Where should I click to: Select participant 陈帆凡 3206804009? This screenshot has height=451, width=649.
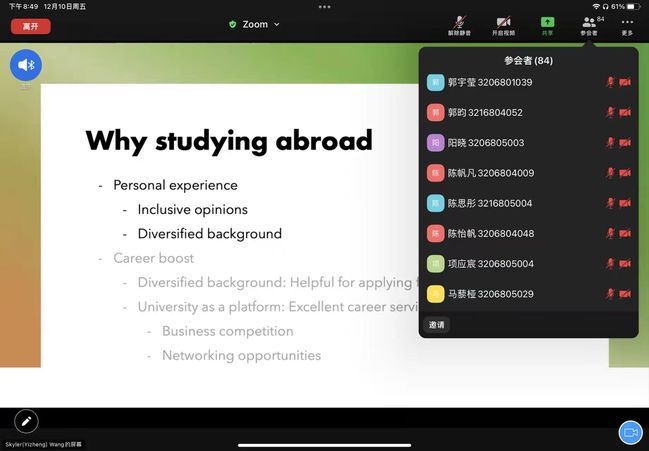[490, 173]
